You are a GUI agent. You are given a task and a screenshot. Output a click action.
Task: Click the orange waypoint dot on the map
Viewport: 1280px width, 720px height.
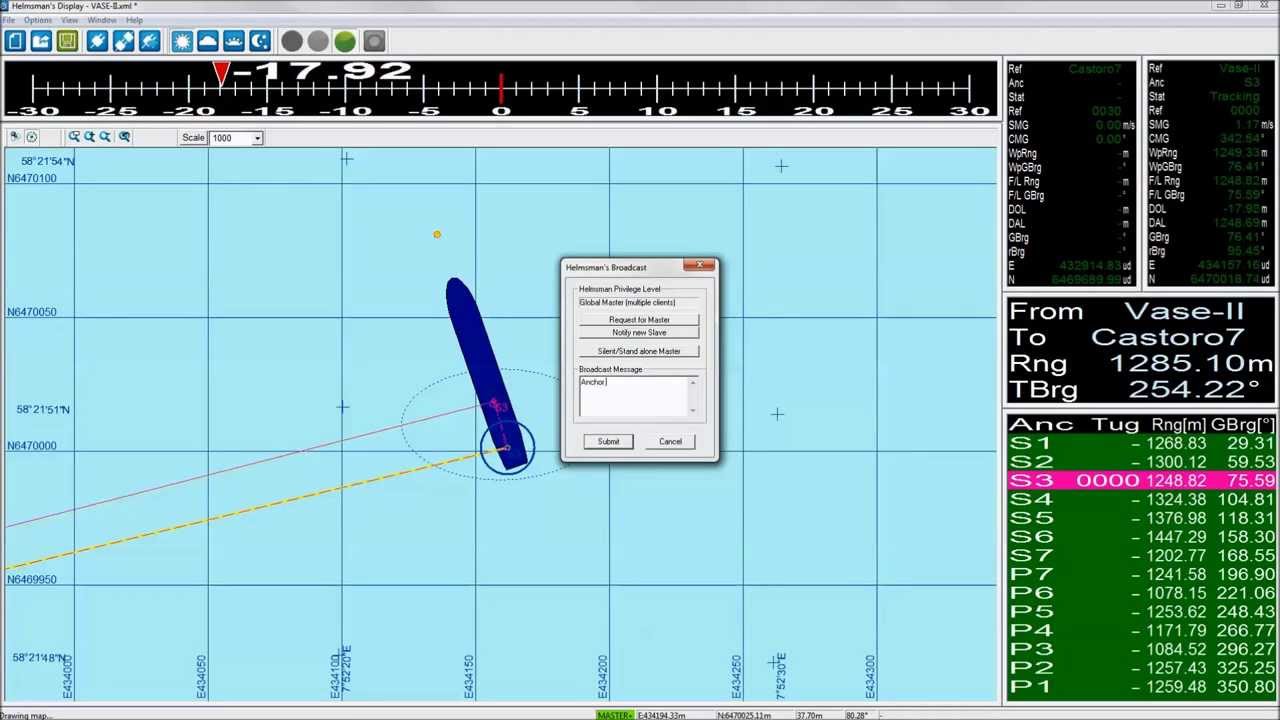point(437,234)
